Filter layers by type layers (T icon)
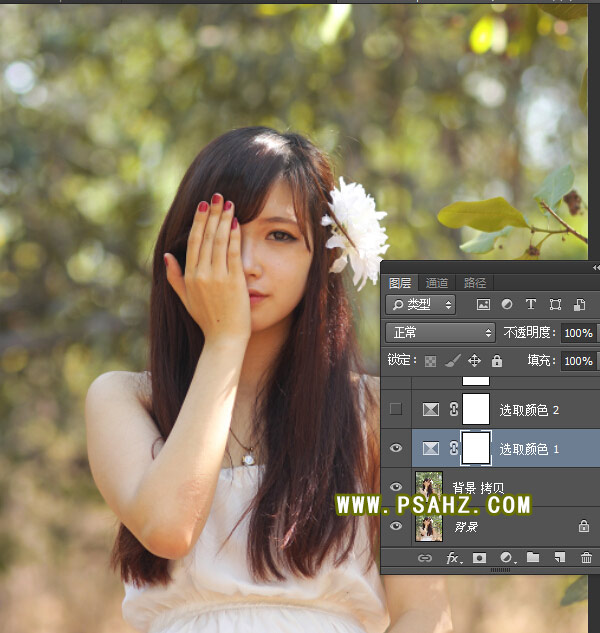 tap(531, 304)
